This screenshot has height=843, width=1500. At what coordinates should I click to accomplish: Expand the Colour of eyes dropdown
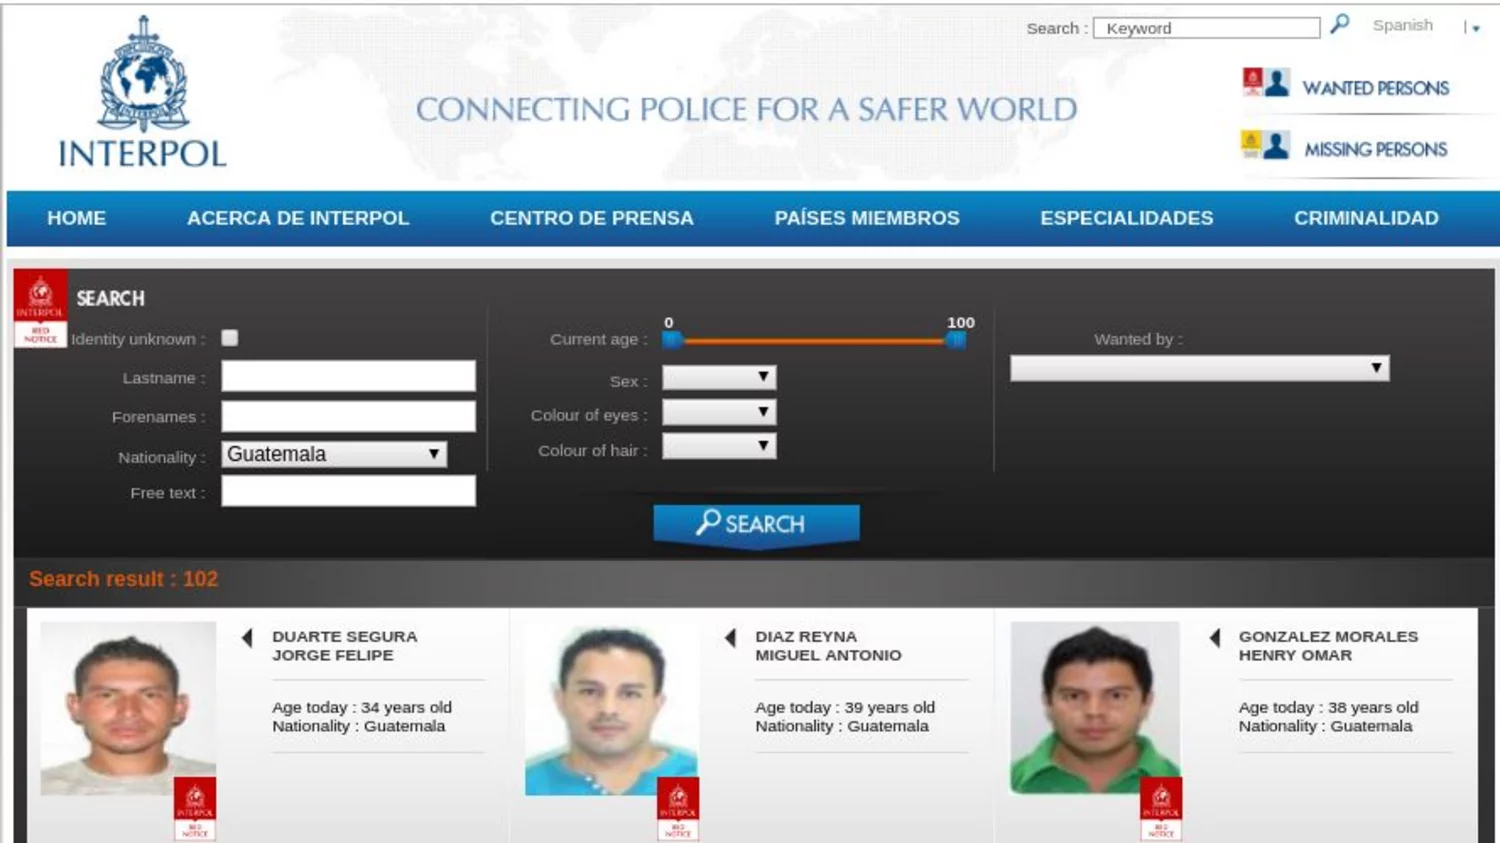[x=719, y=412]
